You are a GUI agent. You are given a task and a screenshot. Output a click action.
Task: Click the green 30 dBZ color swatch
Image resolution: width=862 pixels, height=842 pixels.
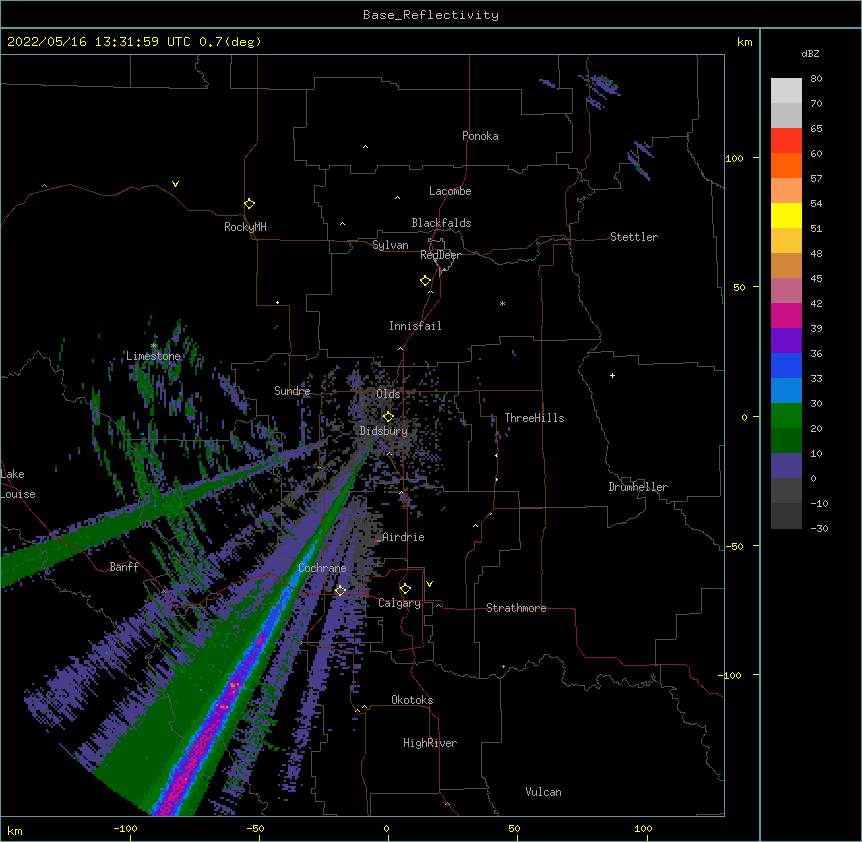(786, 416)
